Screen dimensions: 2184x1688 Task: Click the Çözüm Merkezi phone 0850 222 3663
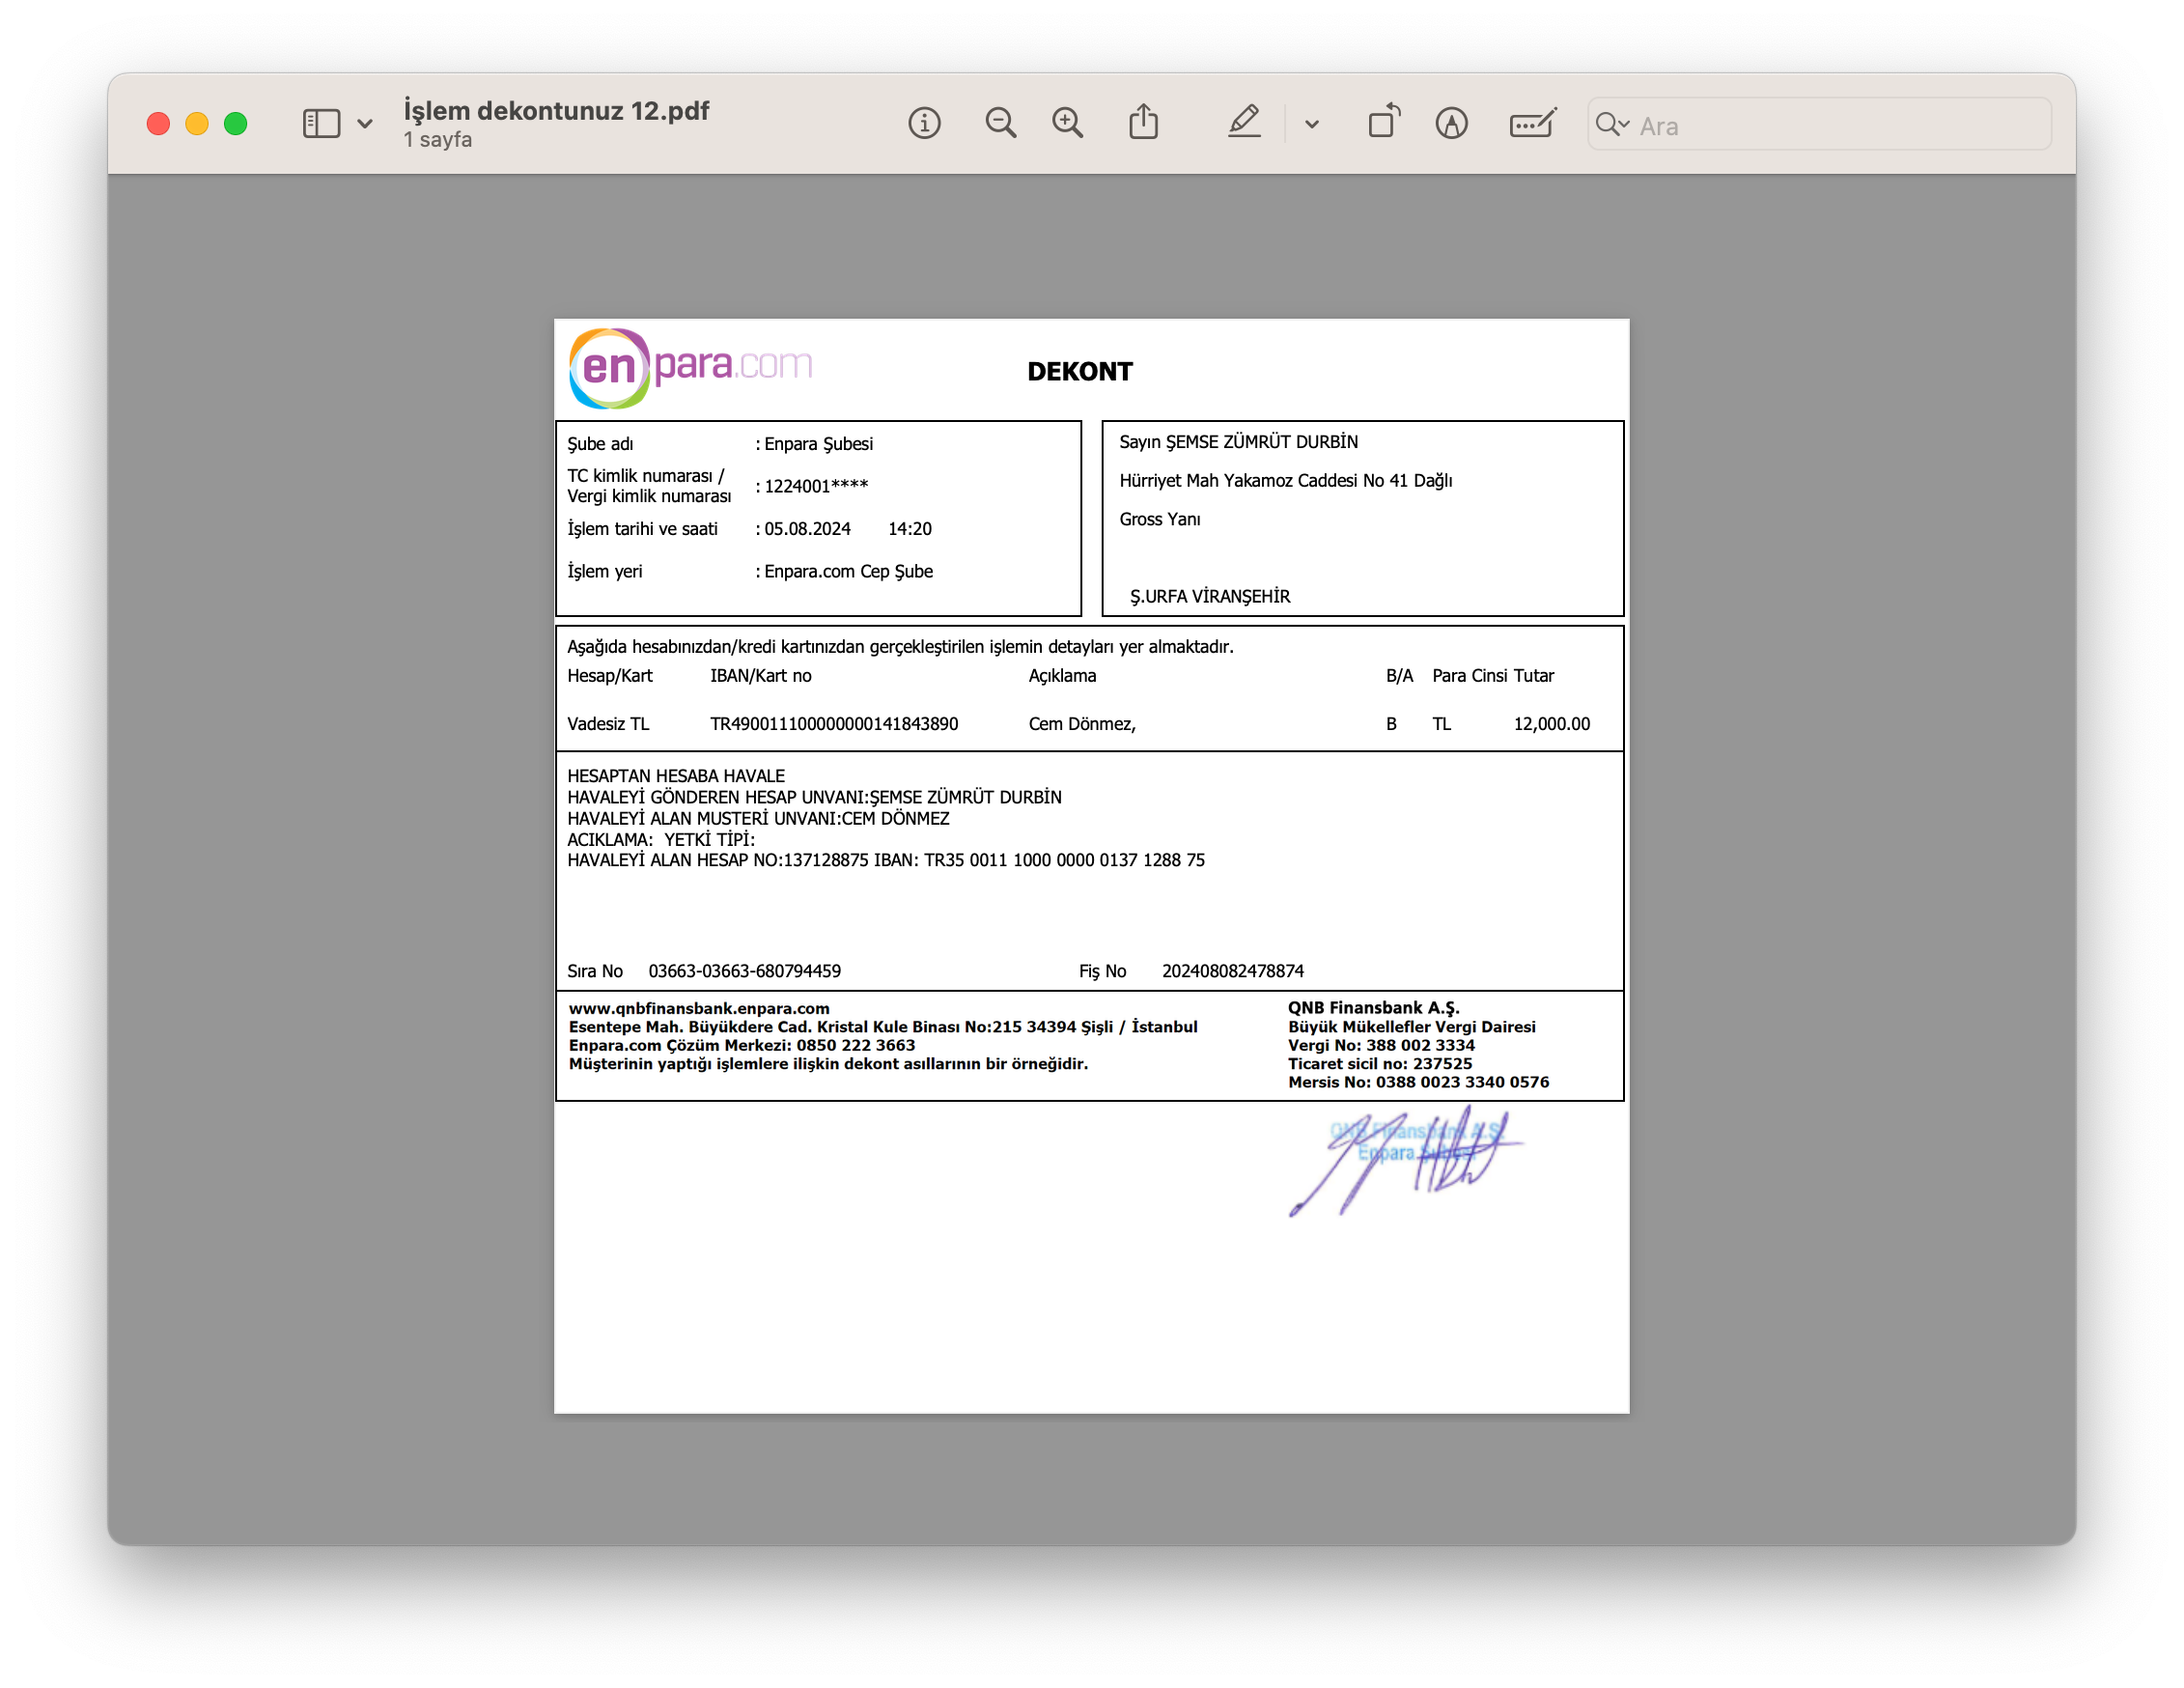855,1045
